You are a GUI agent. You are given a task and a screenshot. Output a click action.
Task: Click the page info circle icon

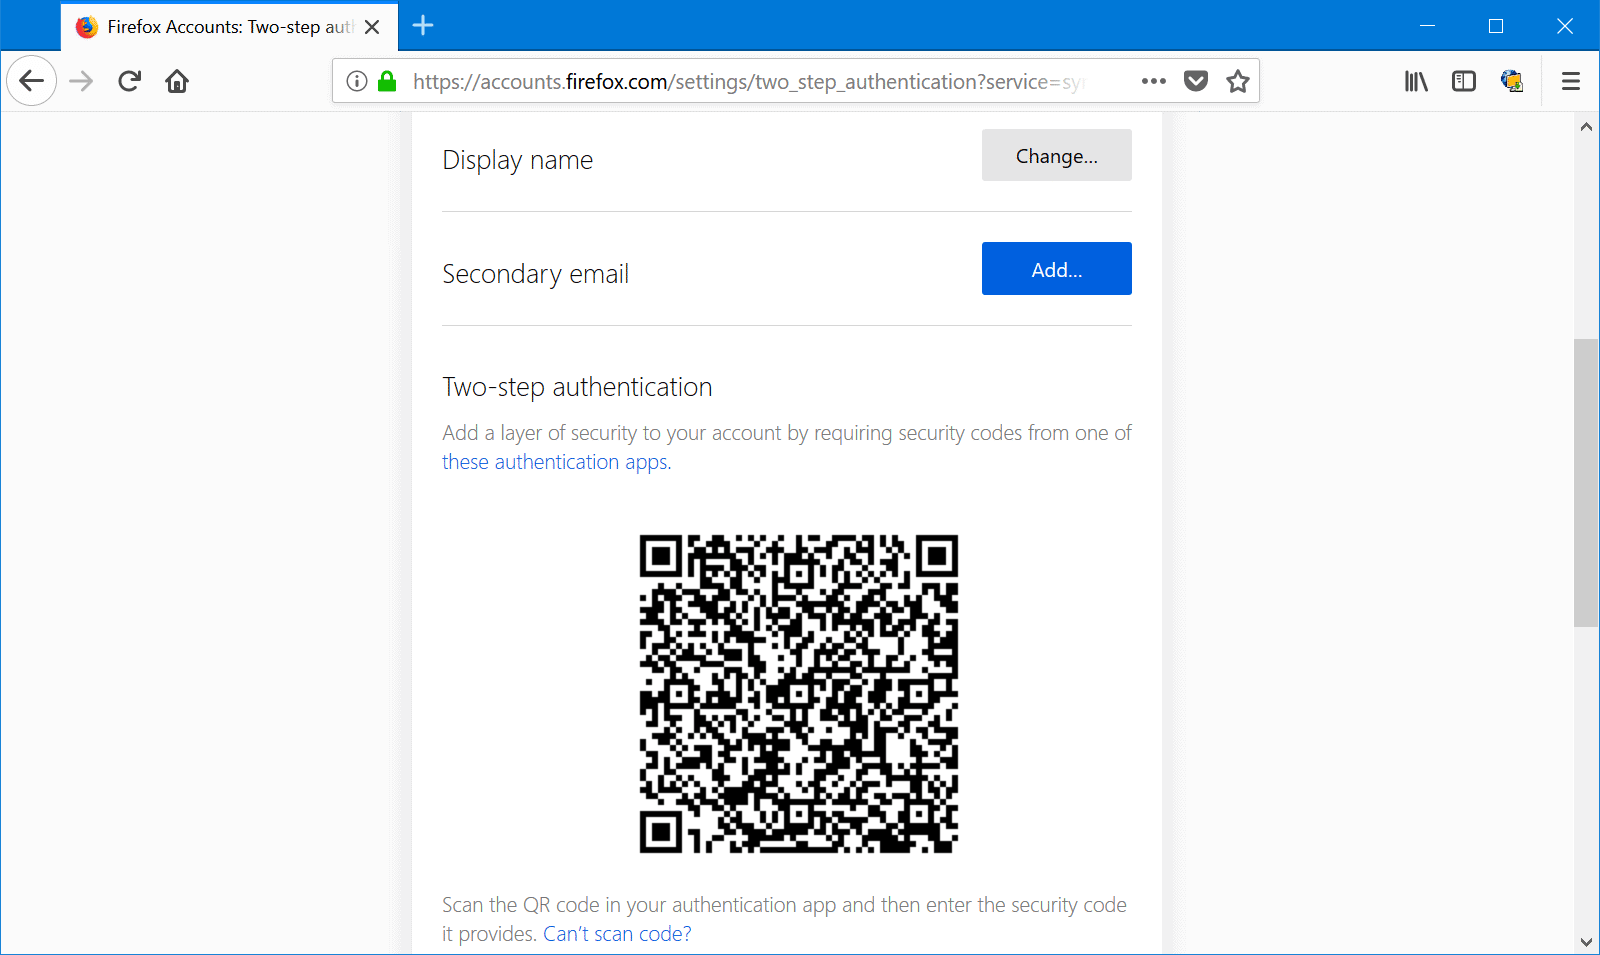point(357,81)
